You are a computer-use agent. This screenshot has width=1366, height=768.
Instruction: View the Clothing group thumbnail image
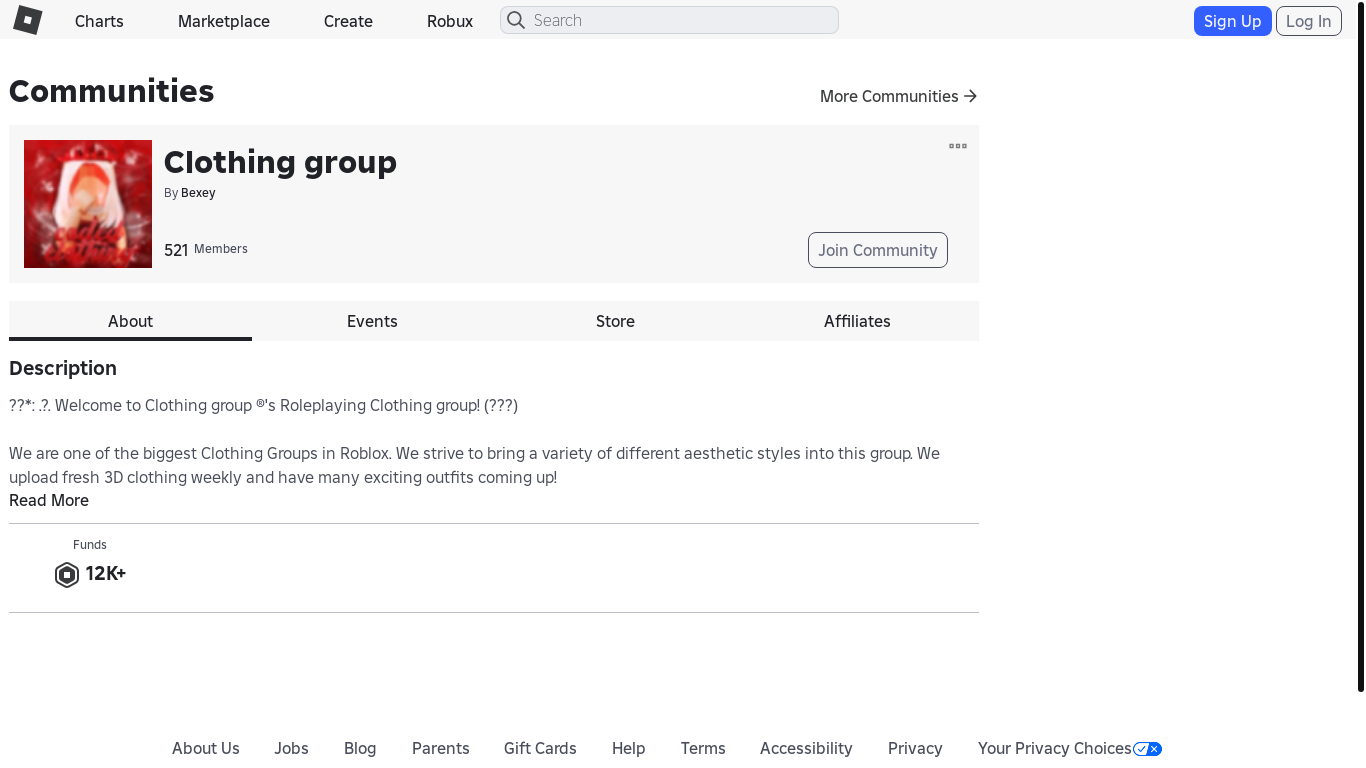pos(88,204)
